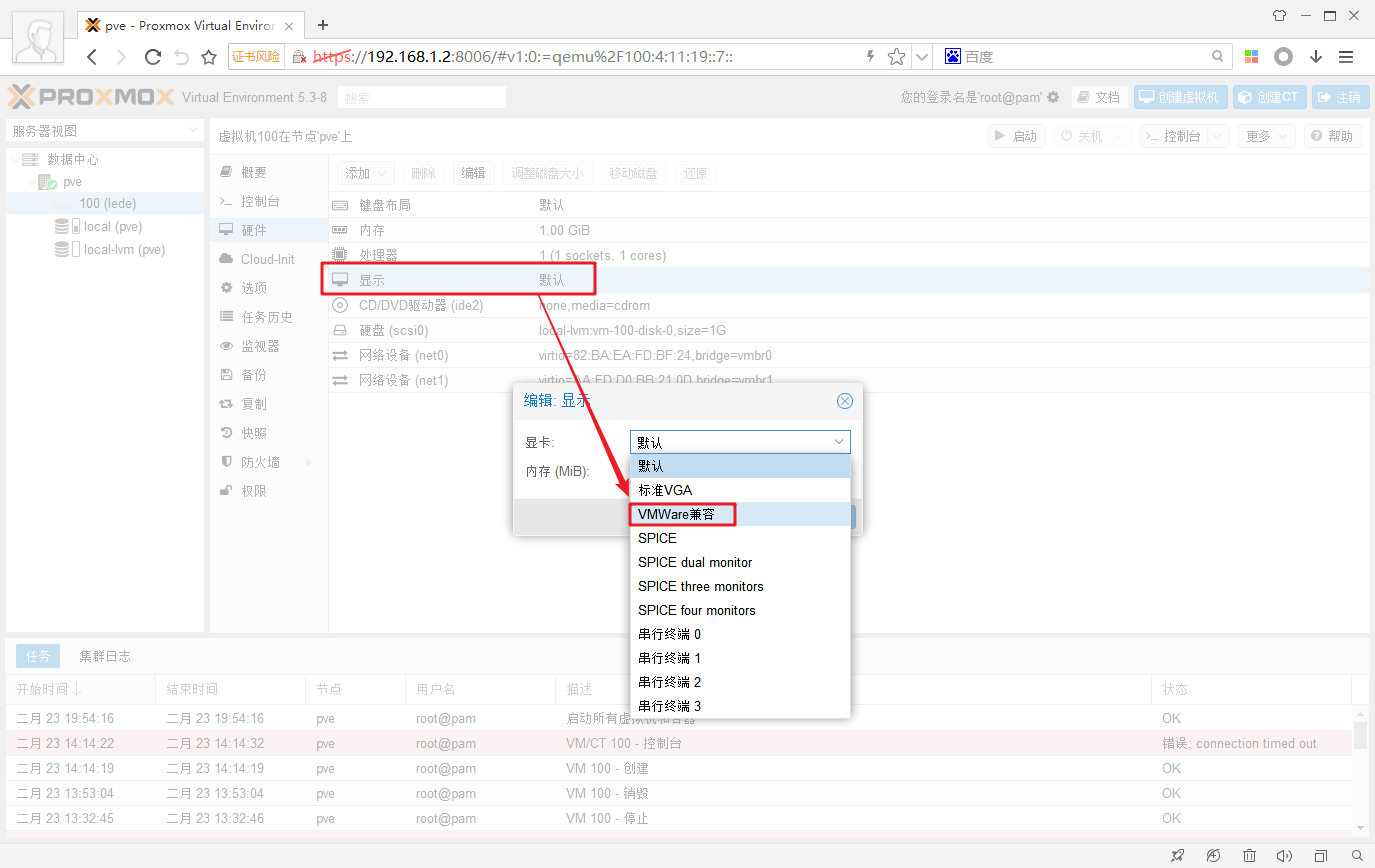
Task: Select VM 100 (lede) in tree
Action: point(107,203)
